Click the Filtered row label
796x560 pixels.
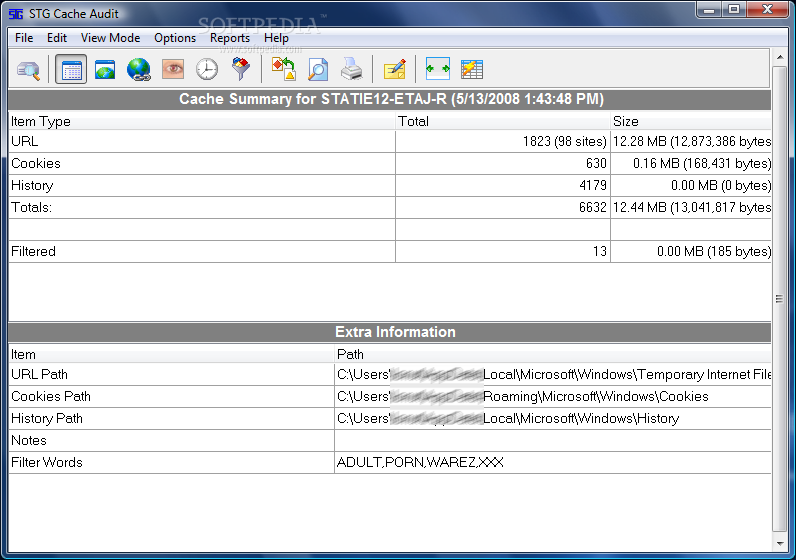pyautogui.click(x=33, y=251)
